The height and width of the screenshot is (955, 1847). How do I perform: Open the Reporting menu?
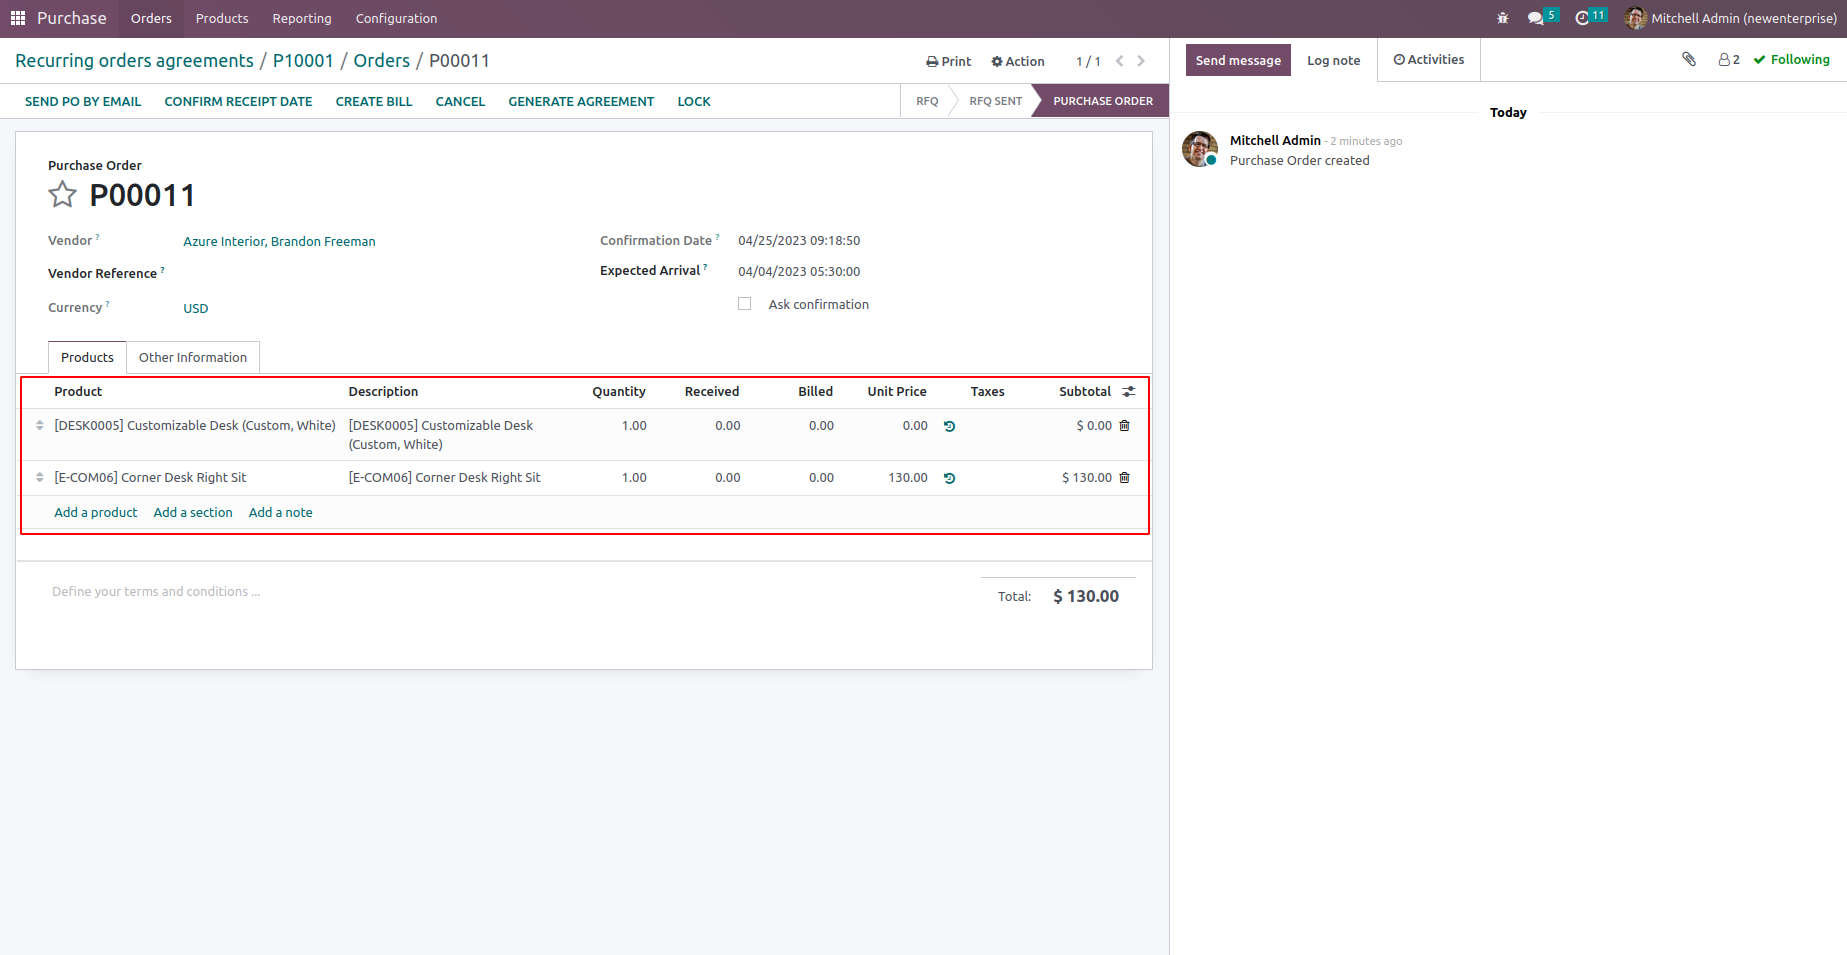point(302,18)
